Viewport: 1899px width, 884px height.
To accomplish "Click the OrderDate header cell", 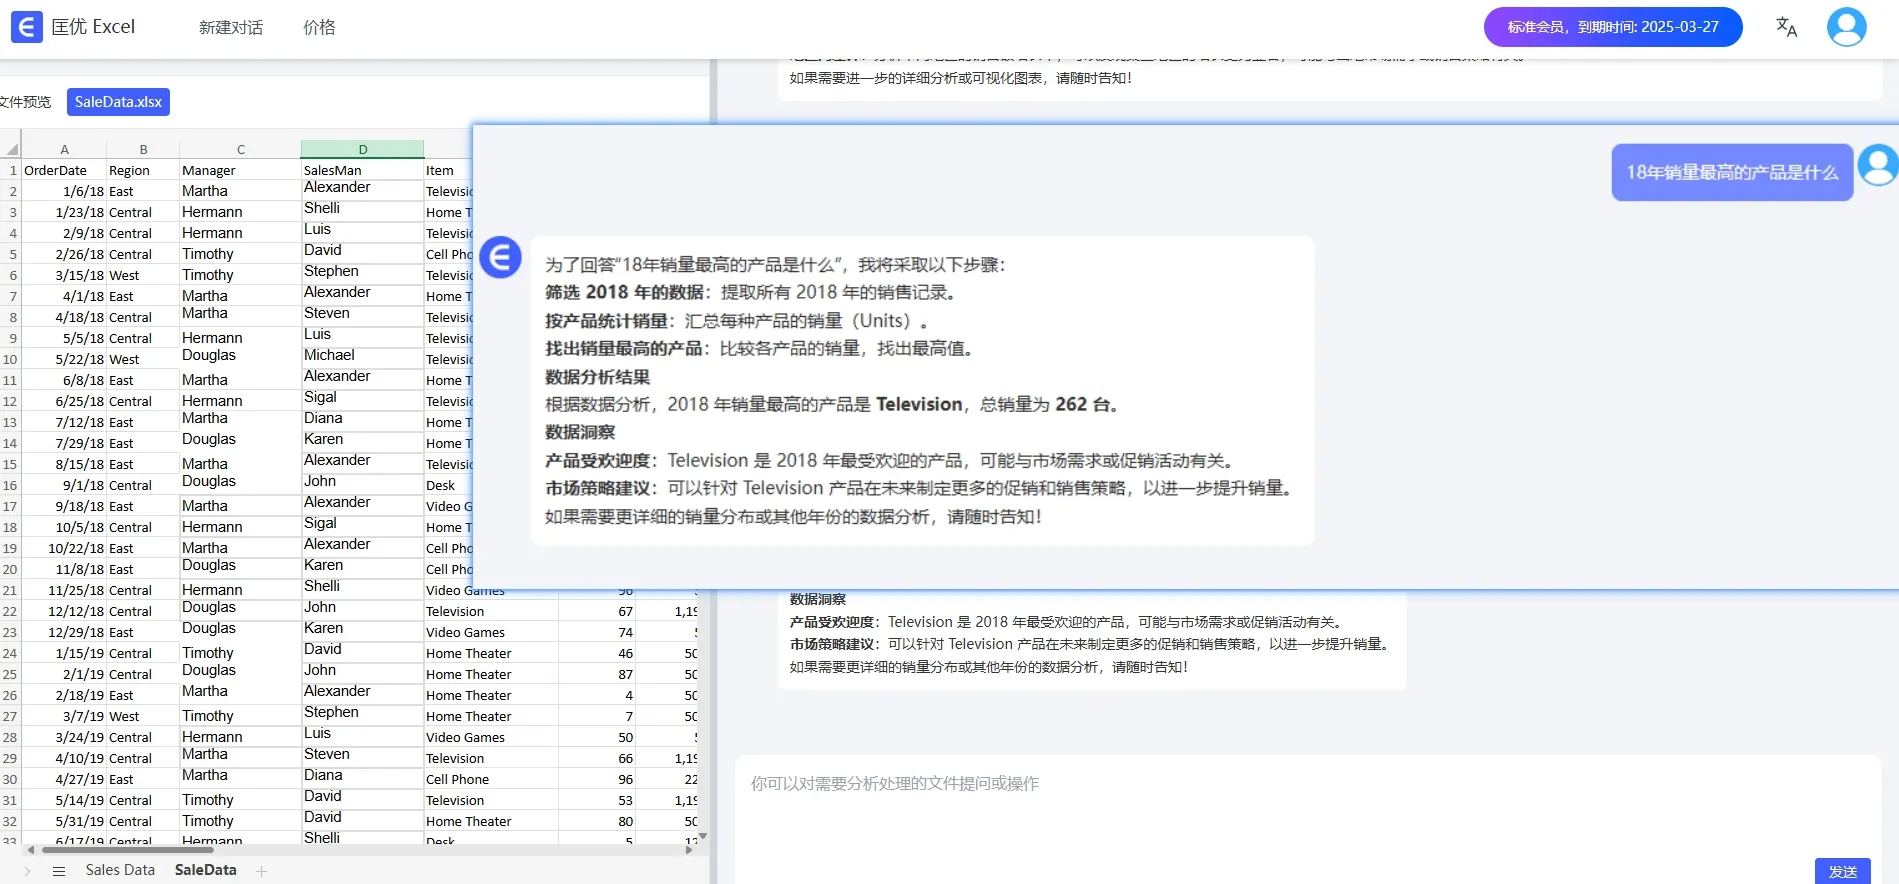I will [64, 170].
